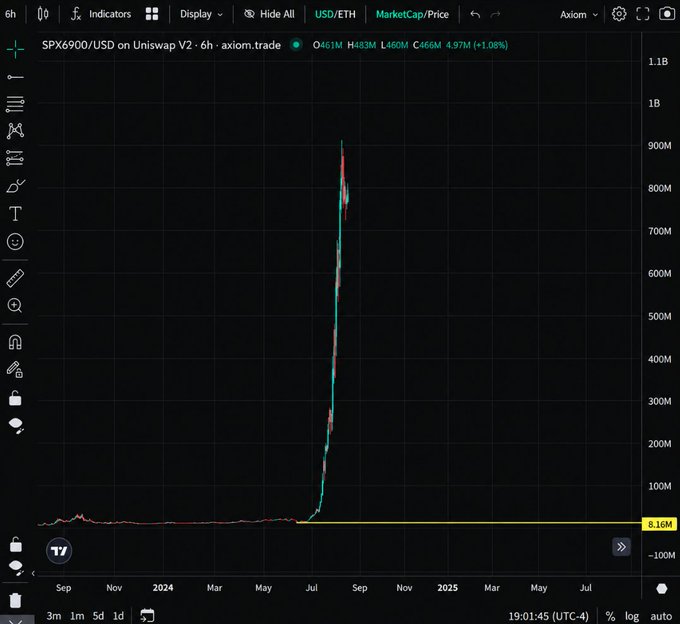Click the hexagon icon below price axis
This screenshot has height=624, width=680.
662,588
